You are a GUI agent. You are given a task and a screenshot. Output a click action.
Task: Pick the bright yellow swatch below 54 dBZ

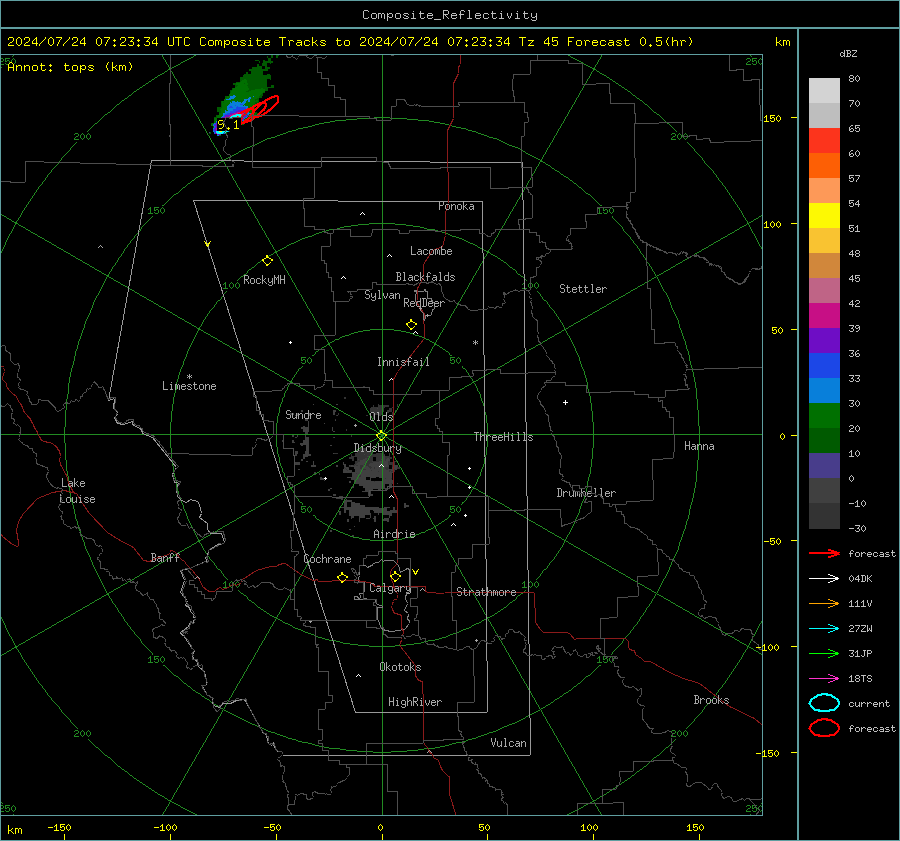coord(824,215)
